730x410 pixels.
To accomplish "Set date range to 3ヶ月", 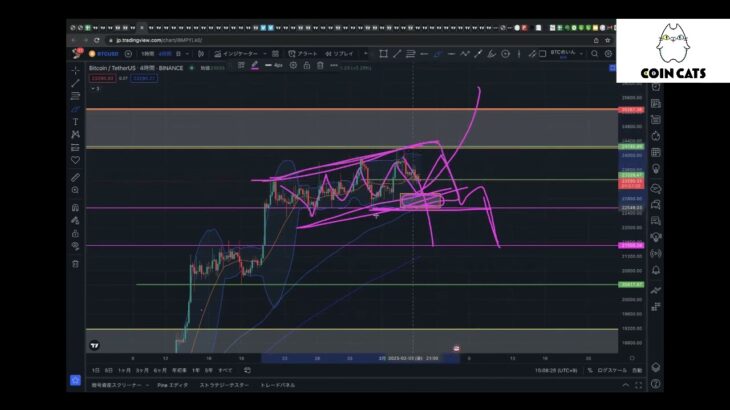I will click(142, 370).
